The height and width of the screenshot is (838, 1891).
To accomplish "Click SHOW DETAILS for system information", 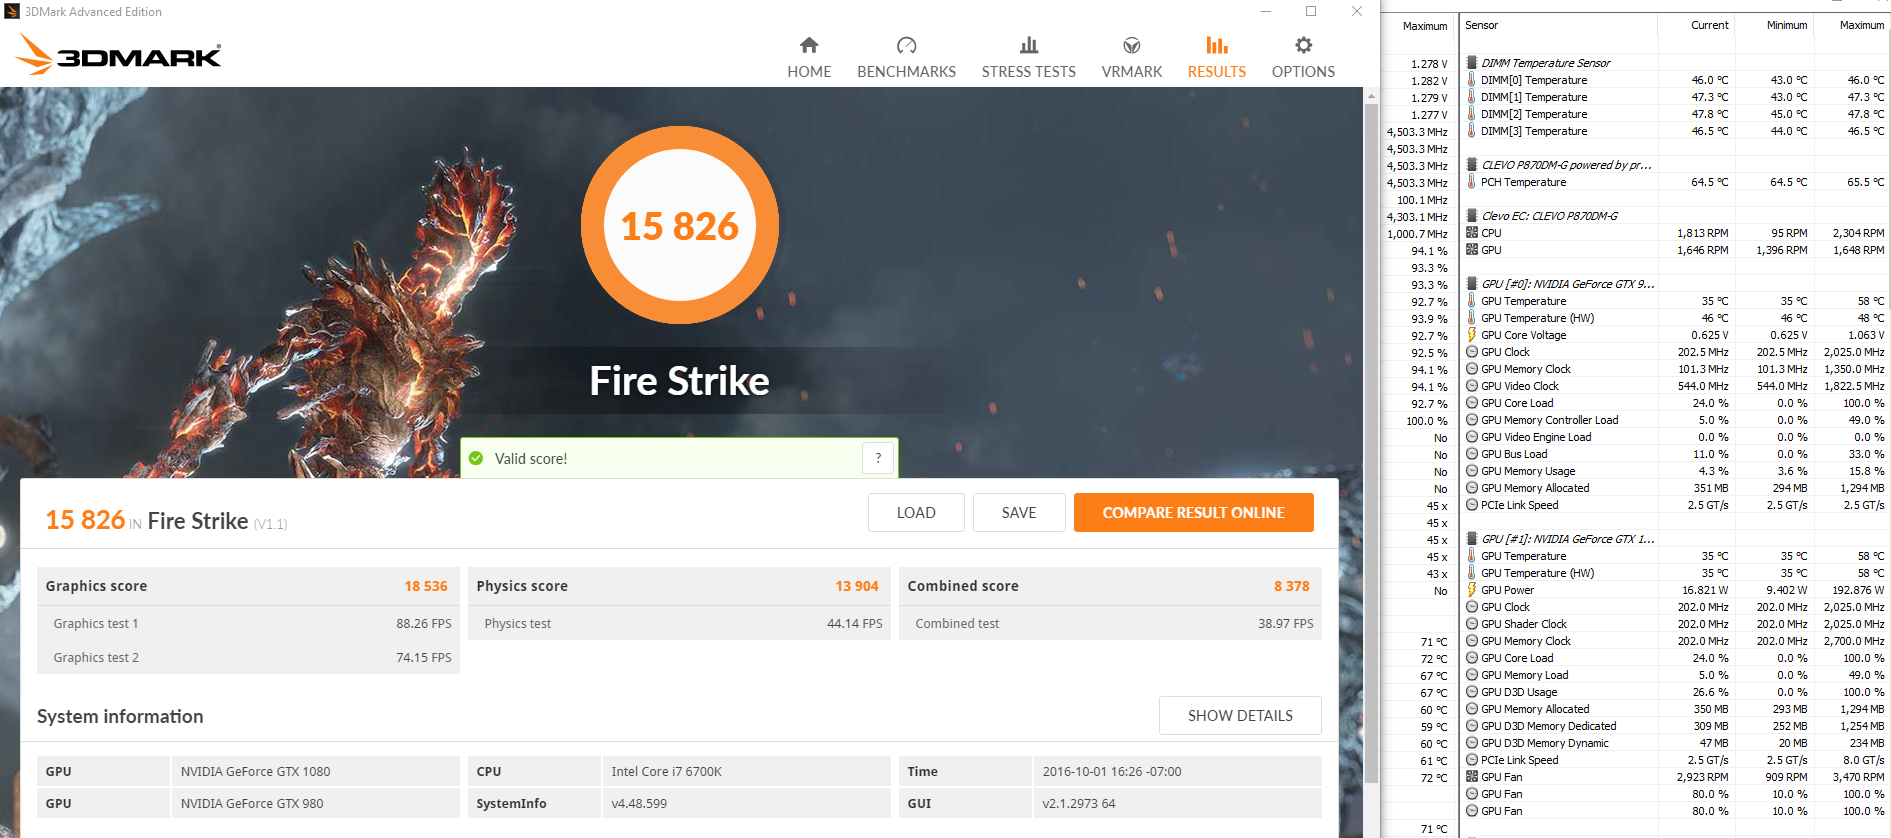I will point(1240,715).
